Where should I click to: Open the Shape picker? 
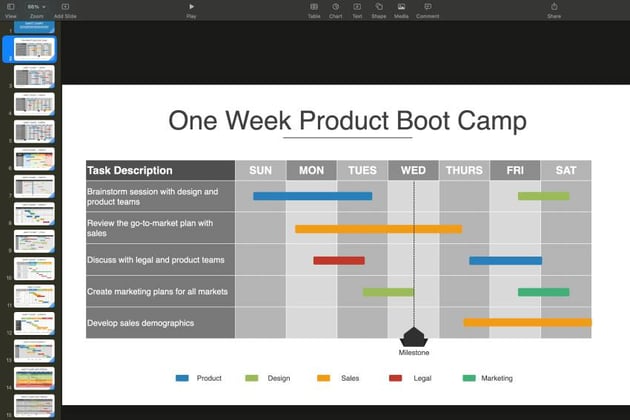click(378, 8)
